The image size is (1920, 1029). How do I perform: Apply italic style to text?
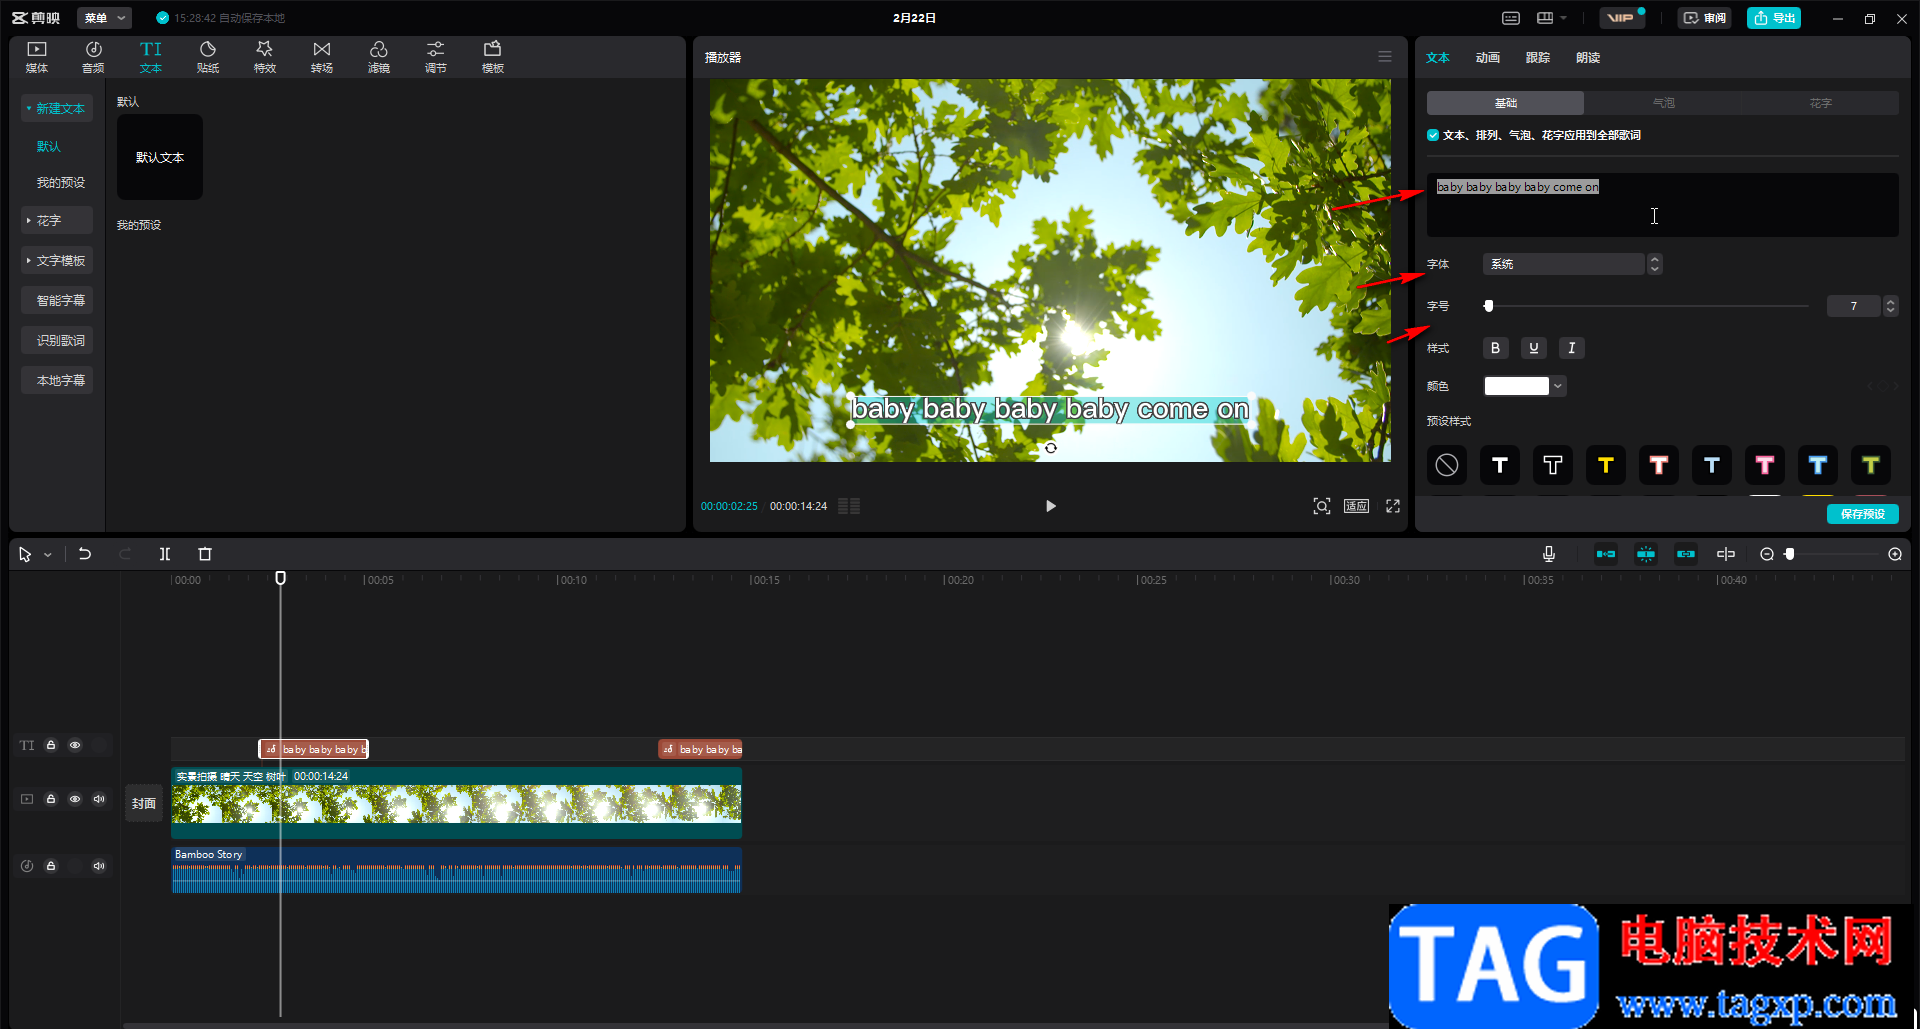[1572, 348]
